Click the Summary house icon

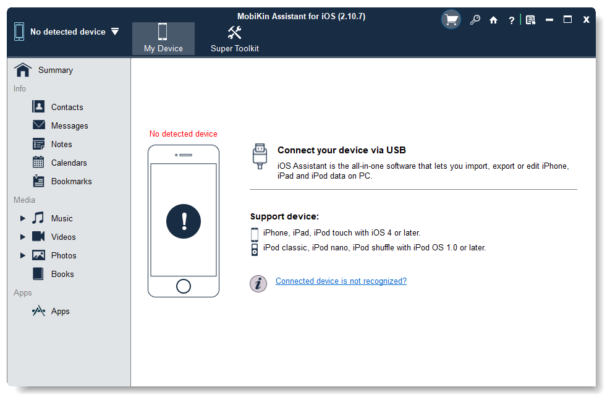coord(23,70)
